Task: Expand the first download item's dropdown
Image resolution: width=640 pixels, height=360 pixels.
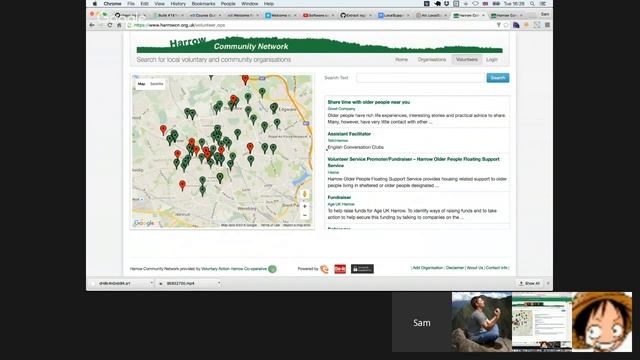Action: [x=151, y=283]
